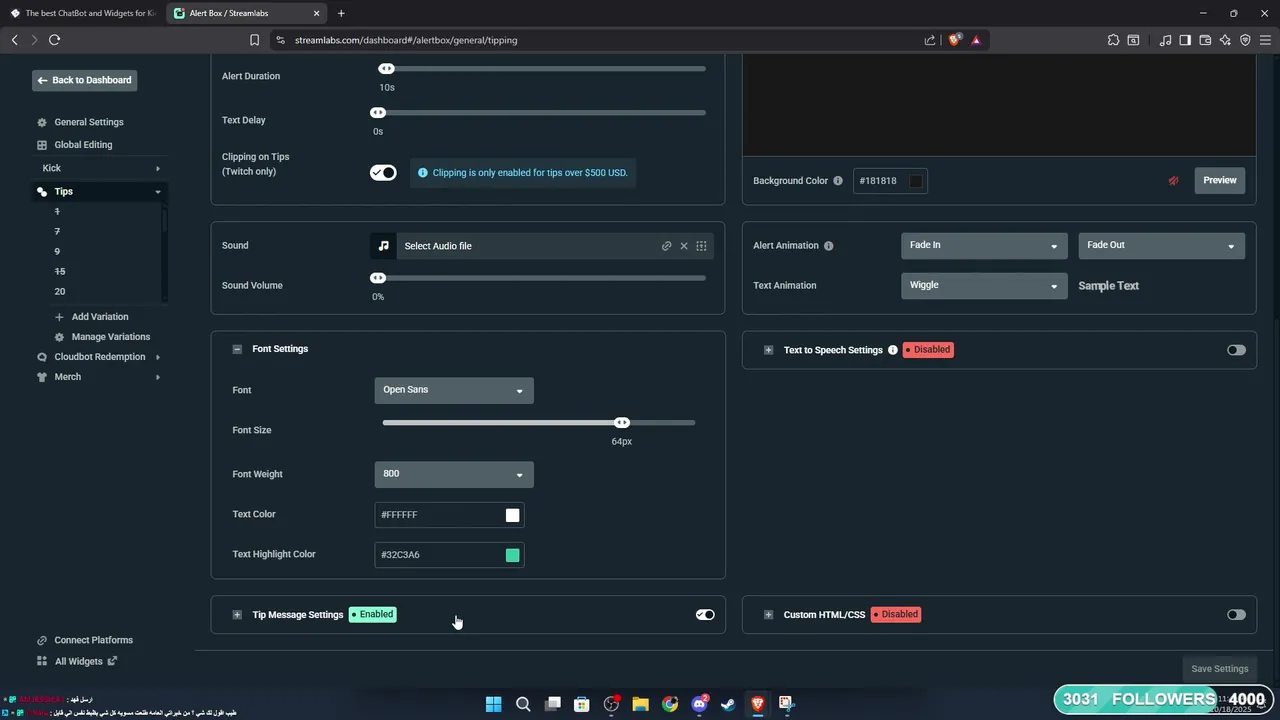Open the Fade Out alert animation dropdown
Screen dimensions: 1280x720
click(x=1161, y=246)
